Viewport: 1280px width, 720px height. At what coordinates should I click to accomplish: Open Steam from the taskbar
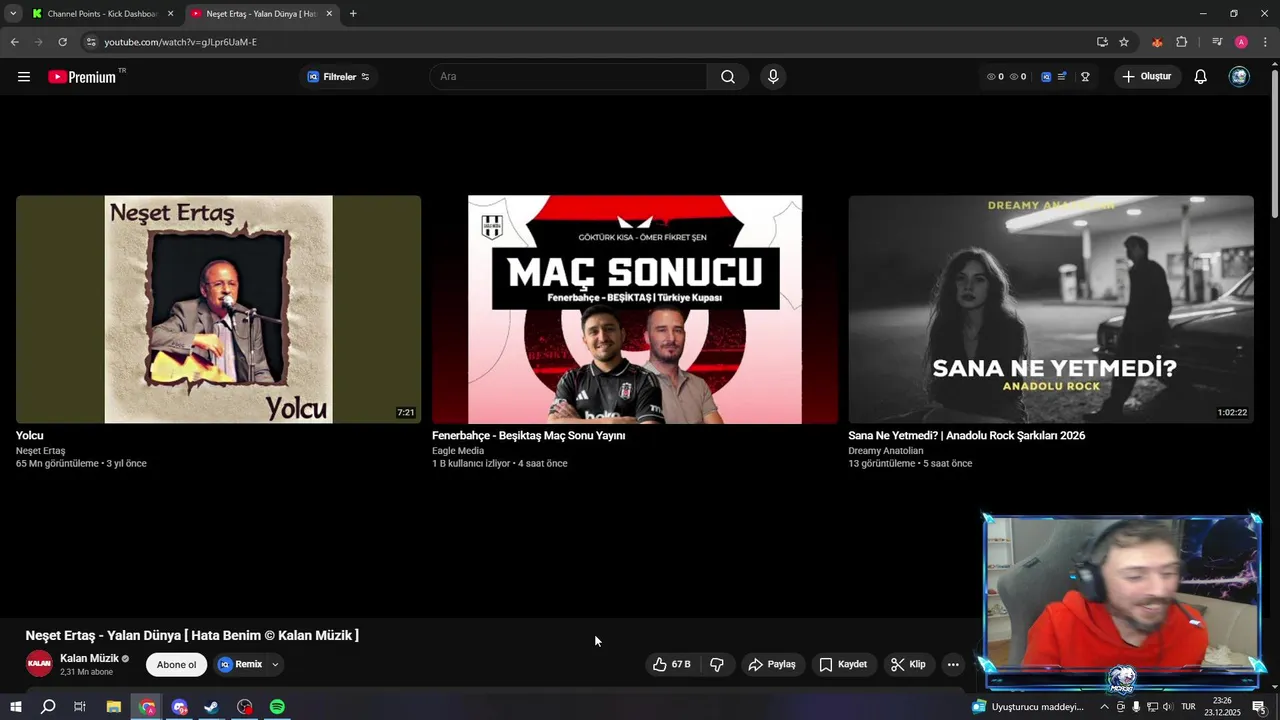(212, 707)
